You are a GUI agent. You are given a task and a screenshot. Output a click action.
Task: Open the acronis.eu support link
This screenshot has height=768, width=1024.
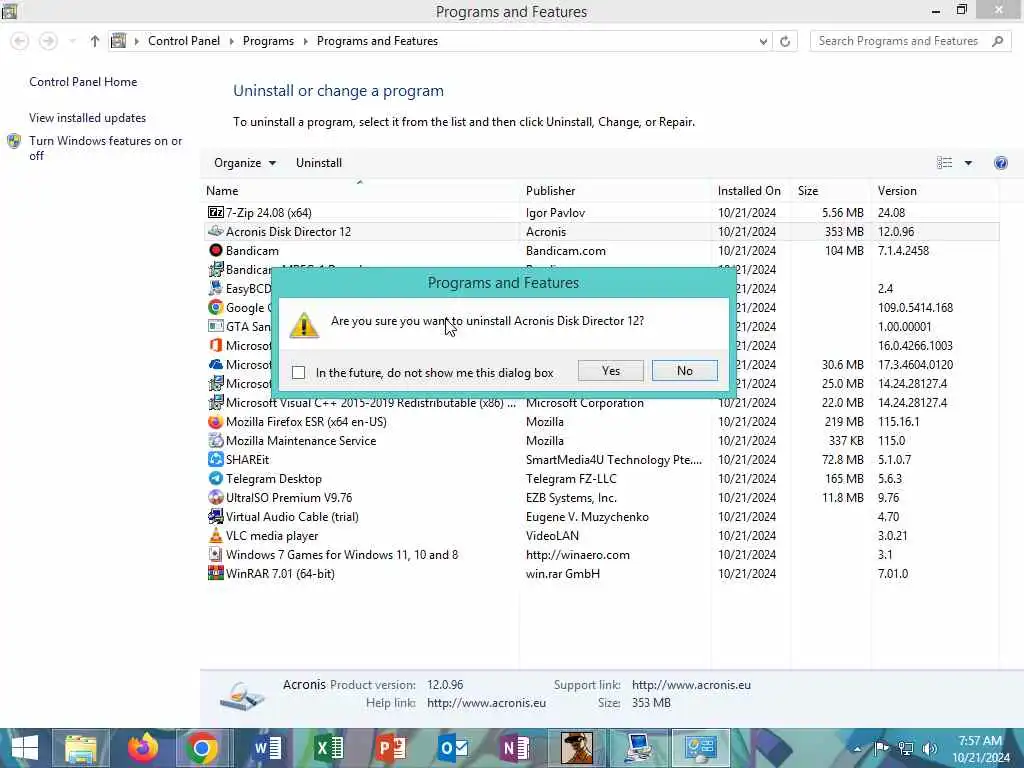pyautogui.click(x=691, y=684)
